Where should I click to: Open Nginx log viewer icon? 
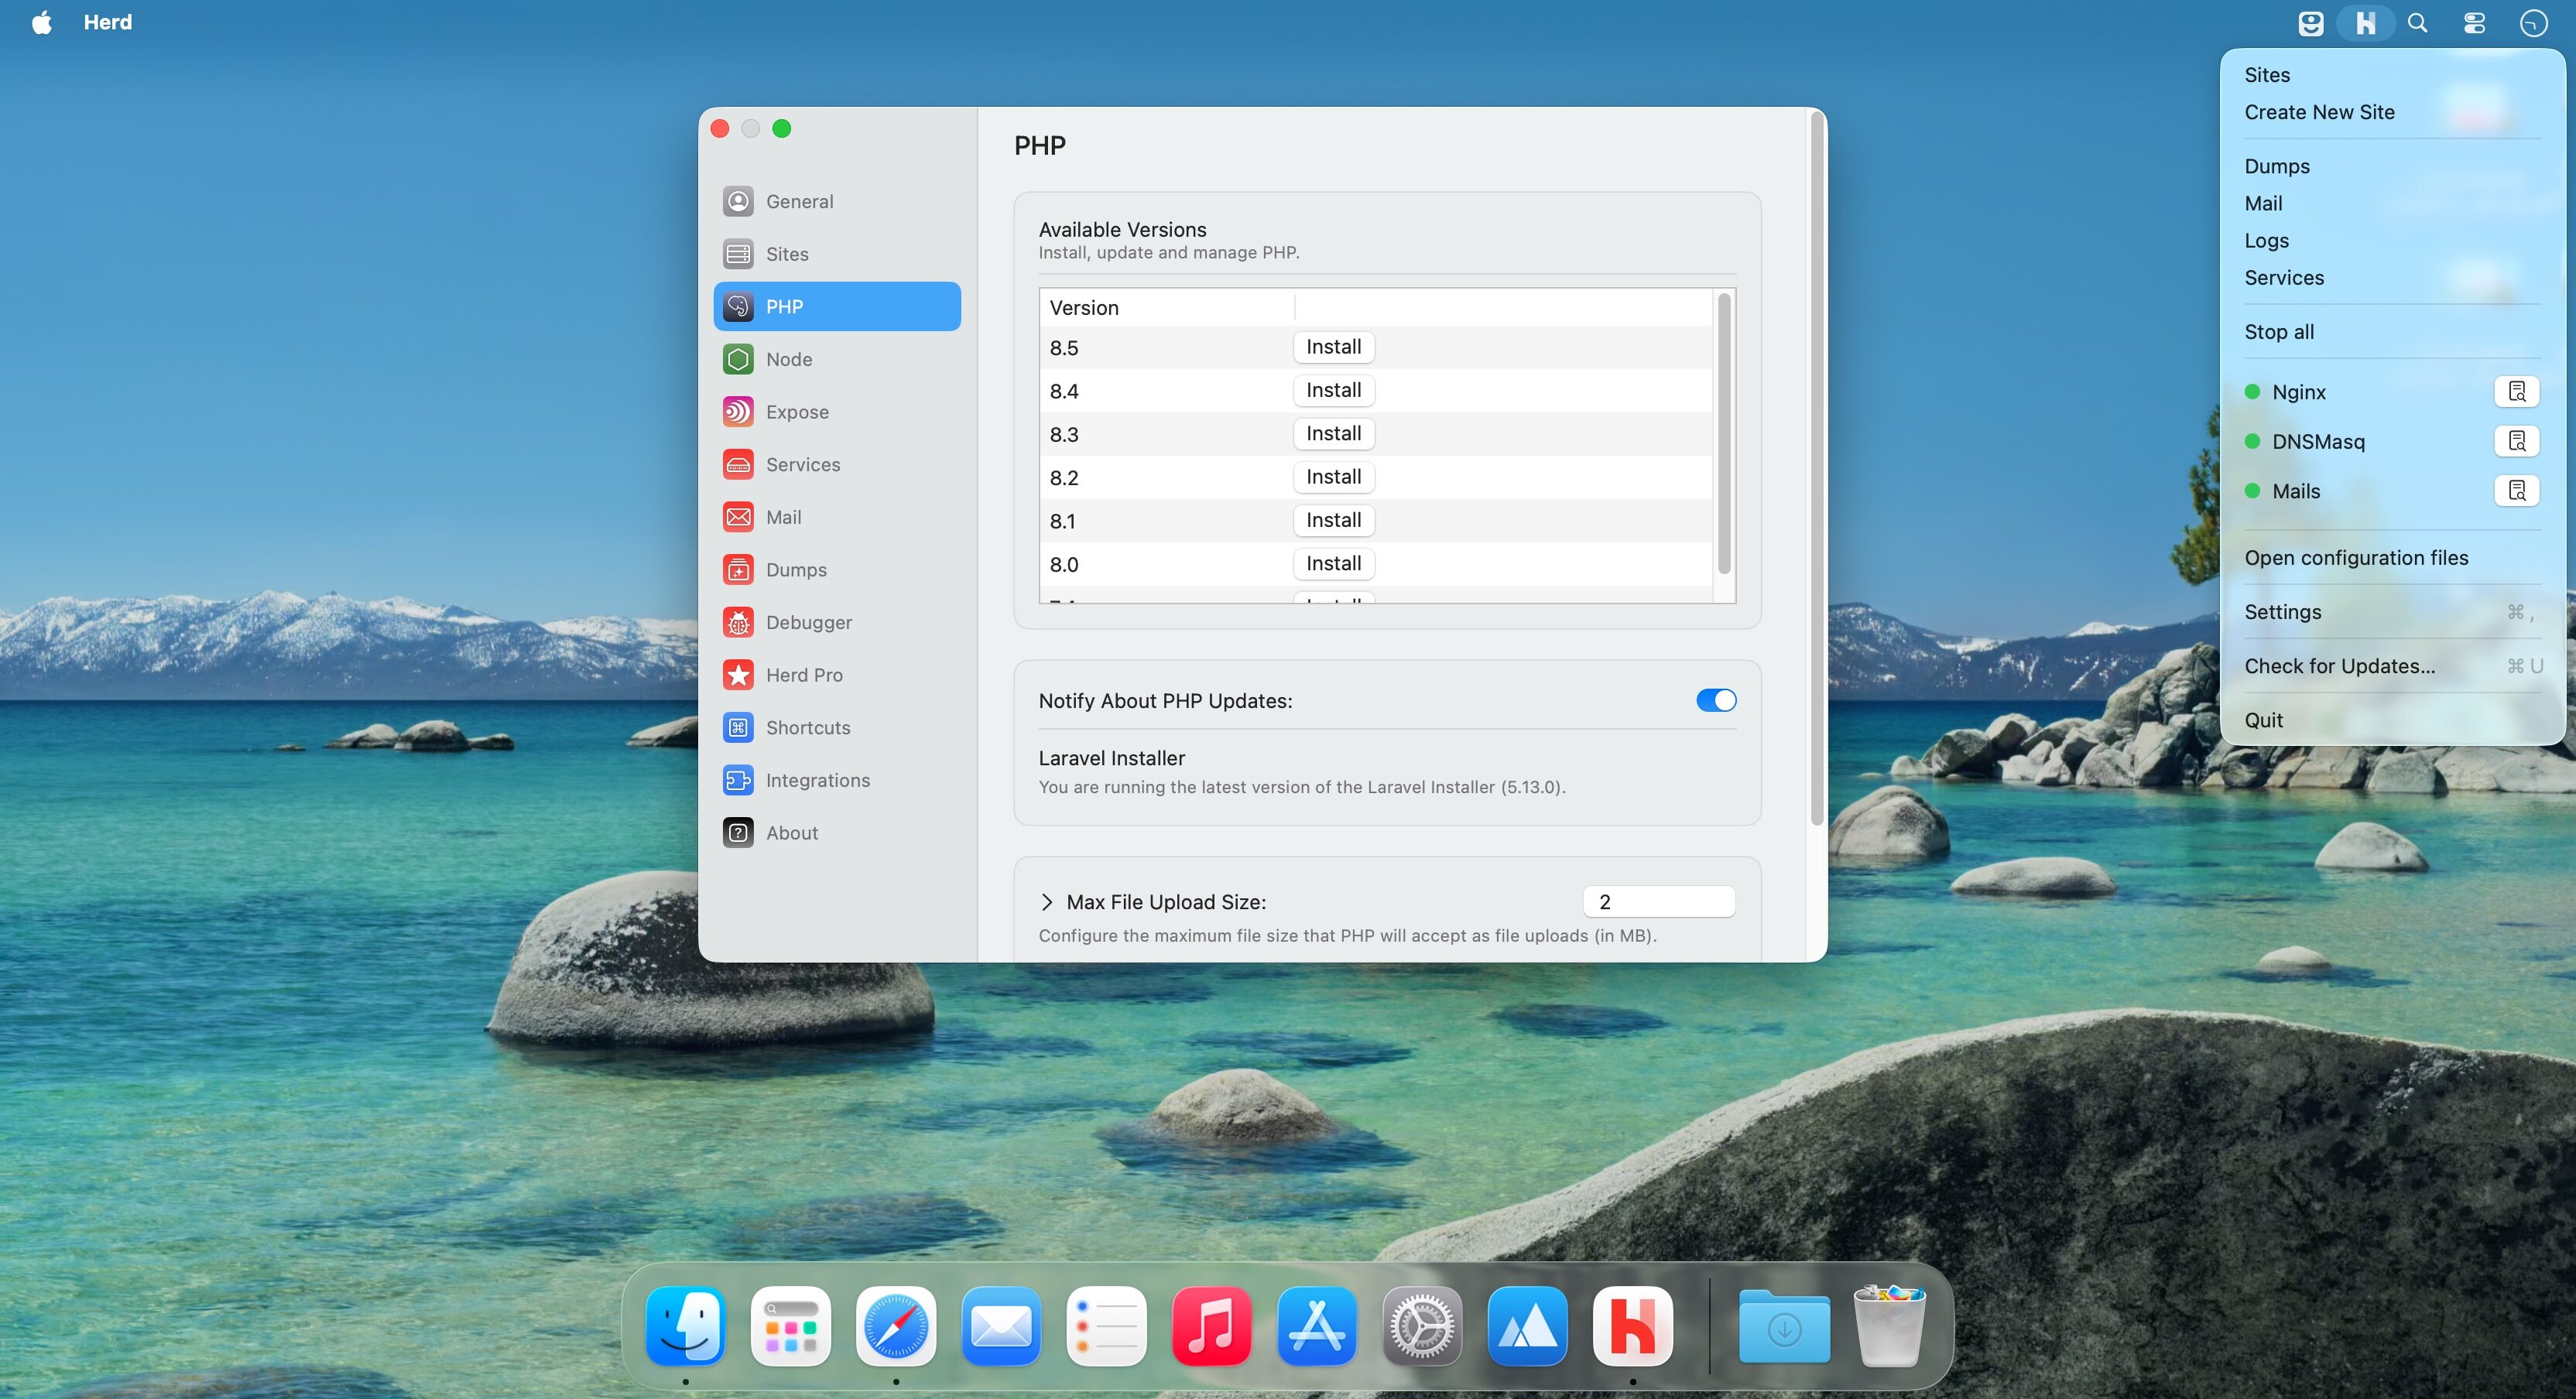point(2516,391)
